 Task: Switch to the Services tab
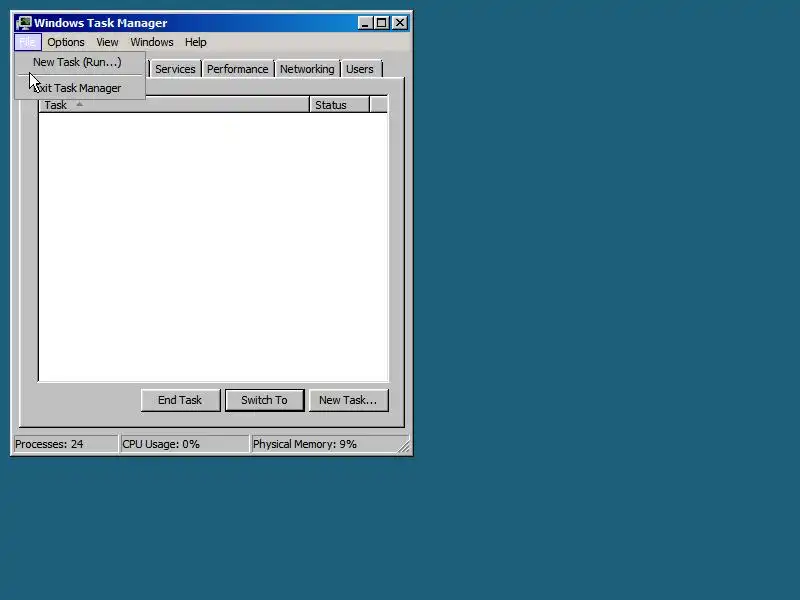click(175, 69)
